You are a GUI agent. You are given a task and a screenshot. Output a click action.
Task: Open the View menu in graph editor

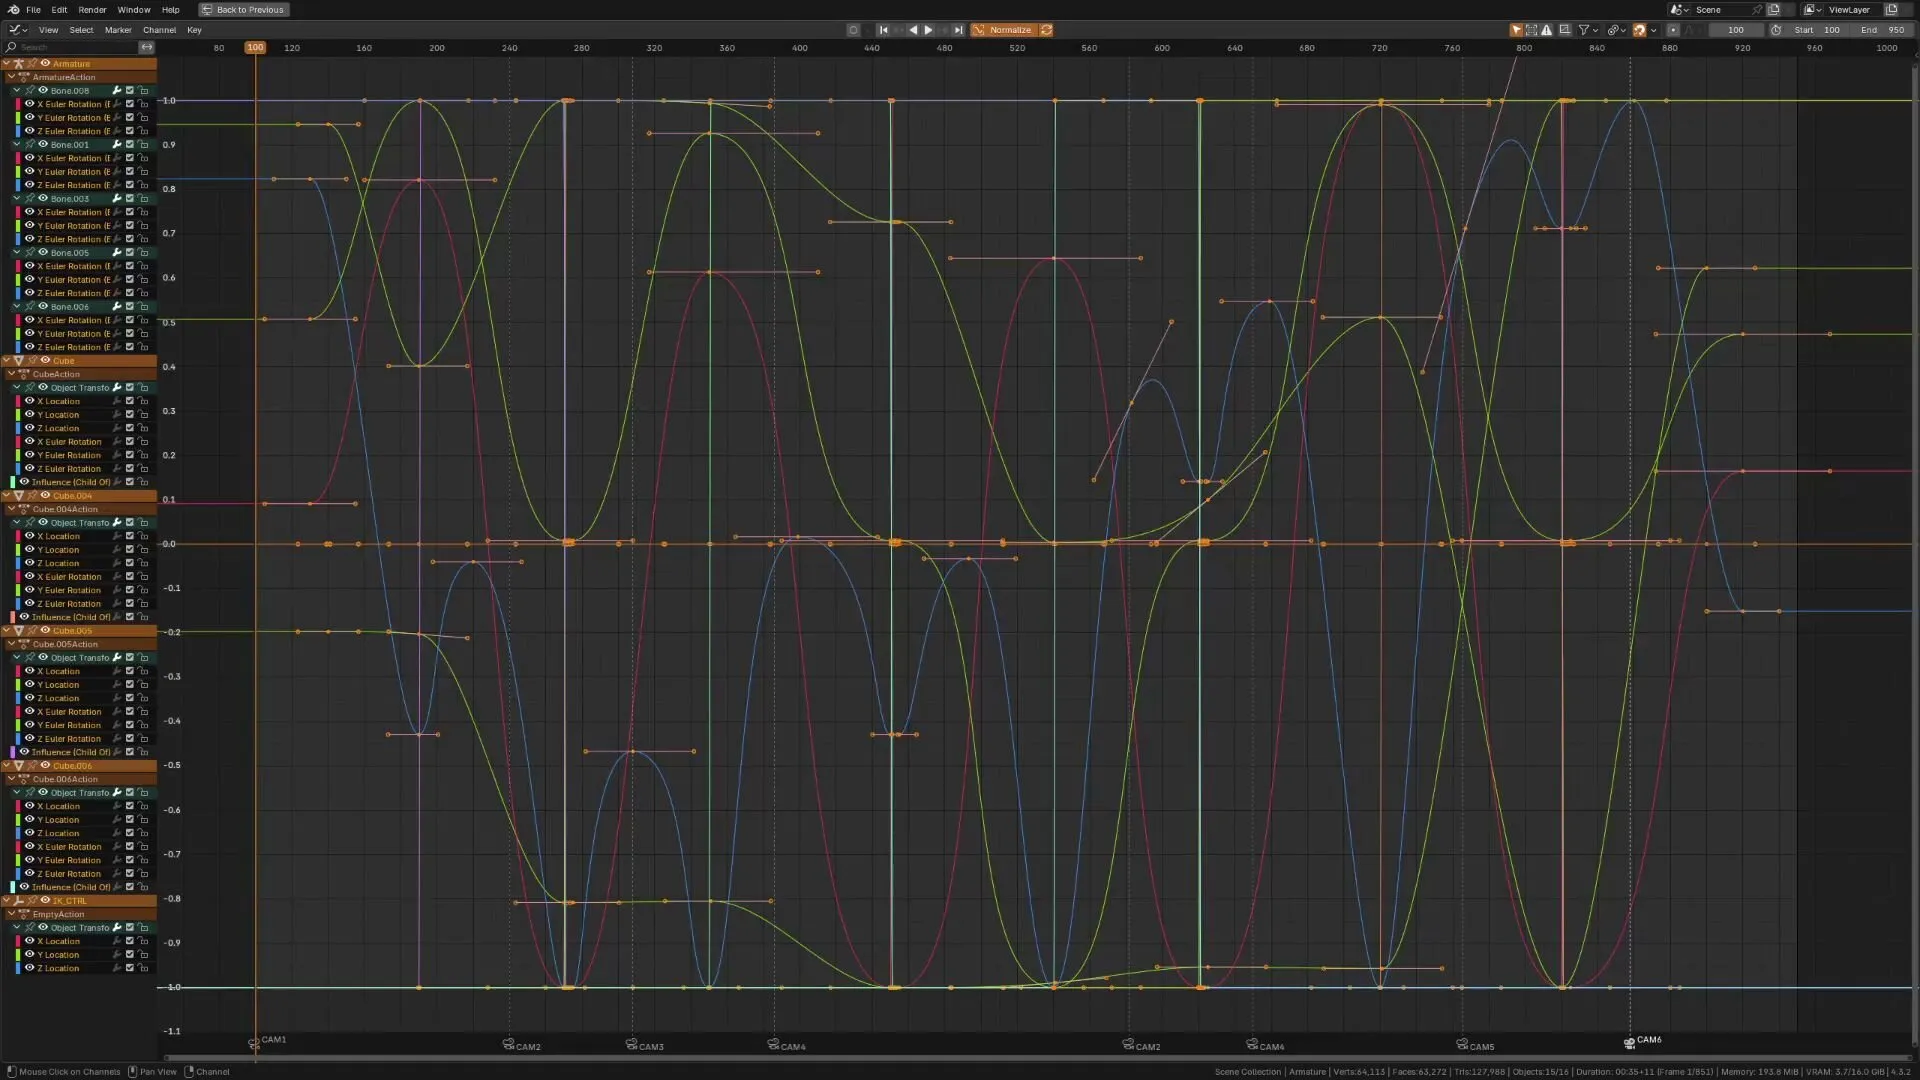pyautogui.click(x=48, y=30)
